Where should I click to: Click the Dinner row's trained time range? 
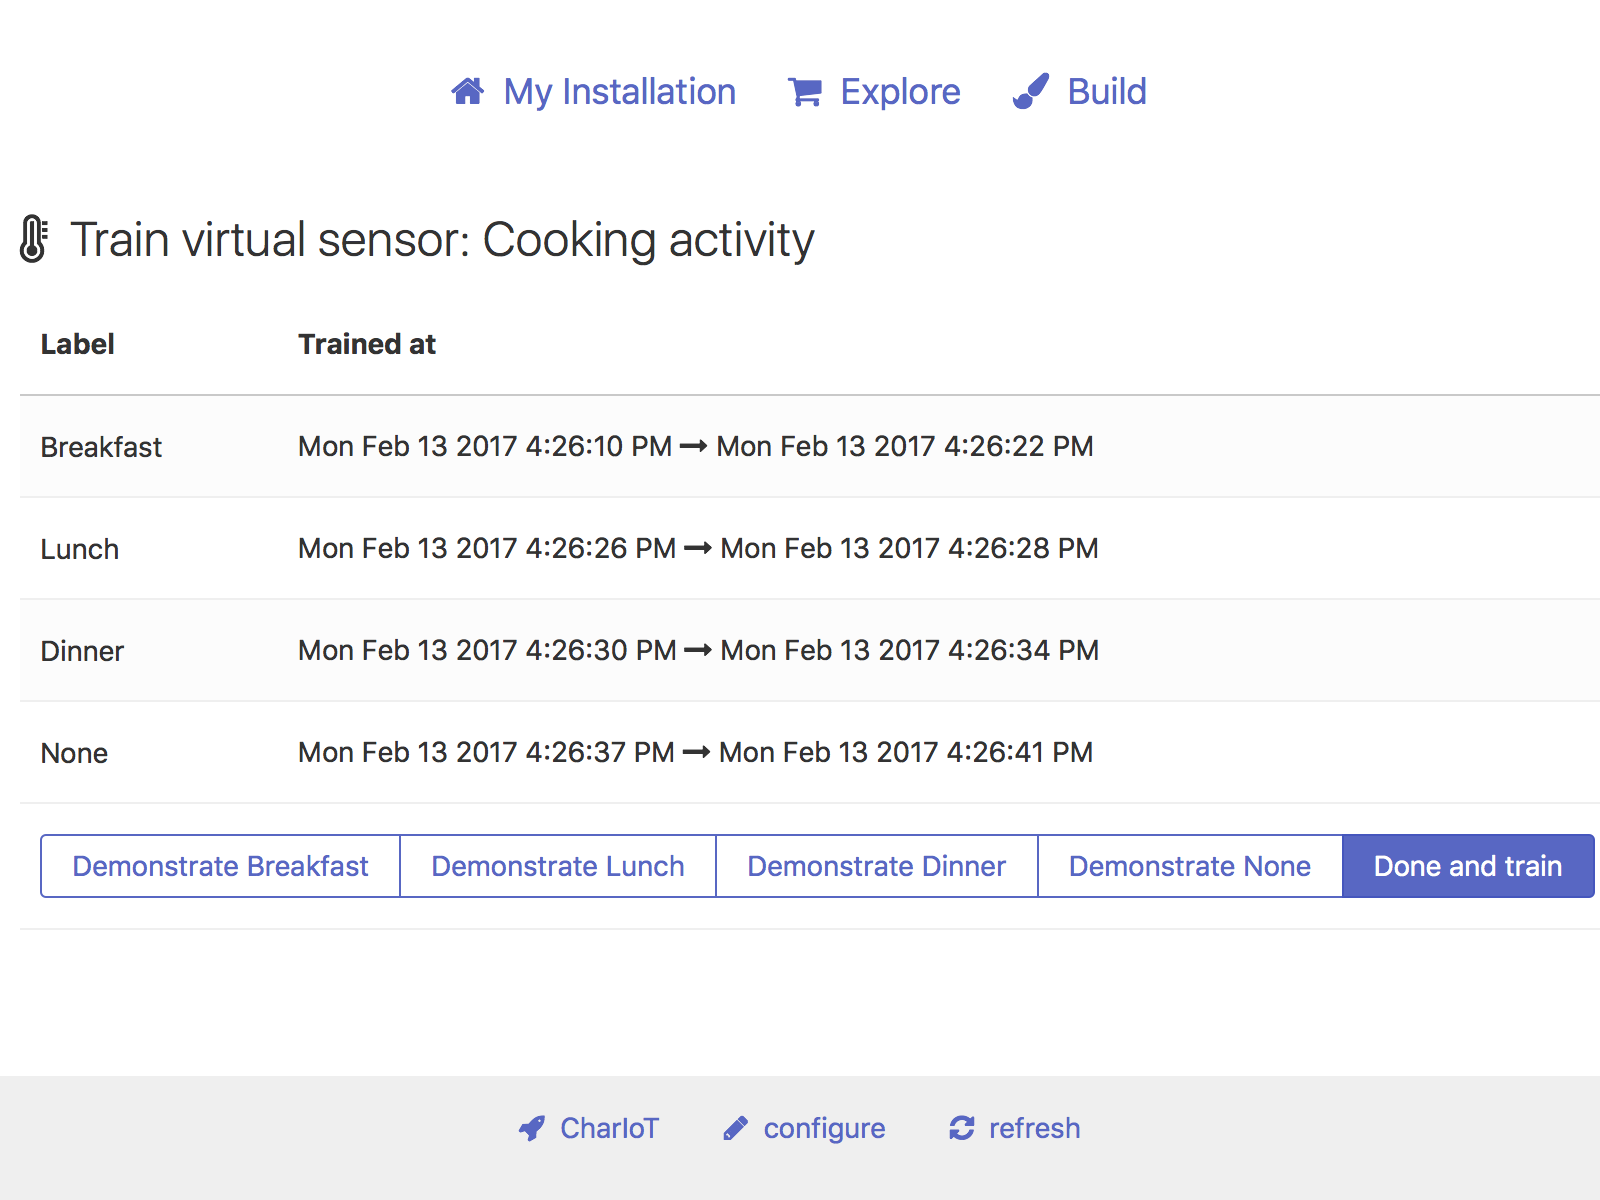pos(698,651)
